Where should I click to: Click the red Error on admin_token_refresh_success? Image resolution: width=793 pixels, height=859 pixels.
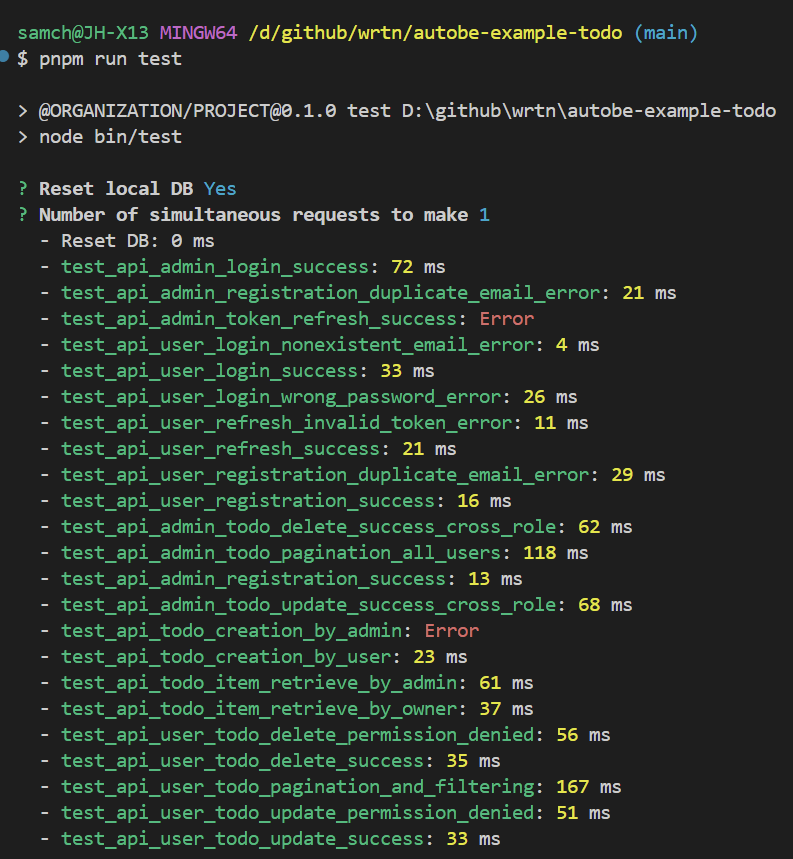point(506,319)
